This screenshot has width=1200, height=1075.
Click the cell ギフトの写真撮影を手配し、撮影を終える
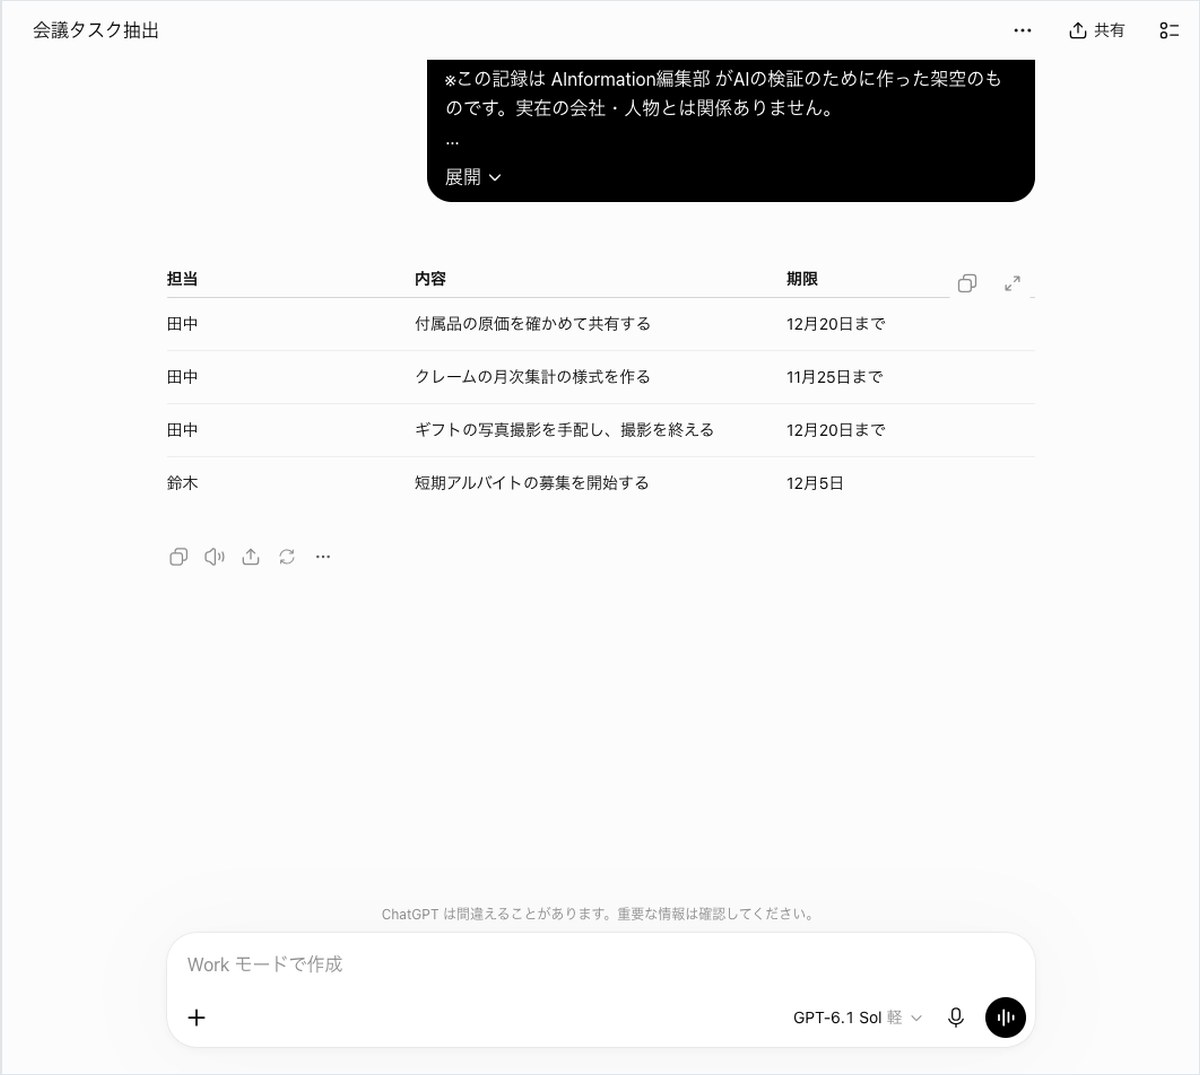click(x=564, y=430)
